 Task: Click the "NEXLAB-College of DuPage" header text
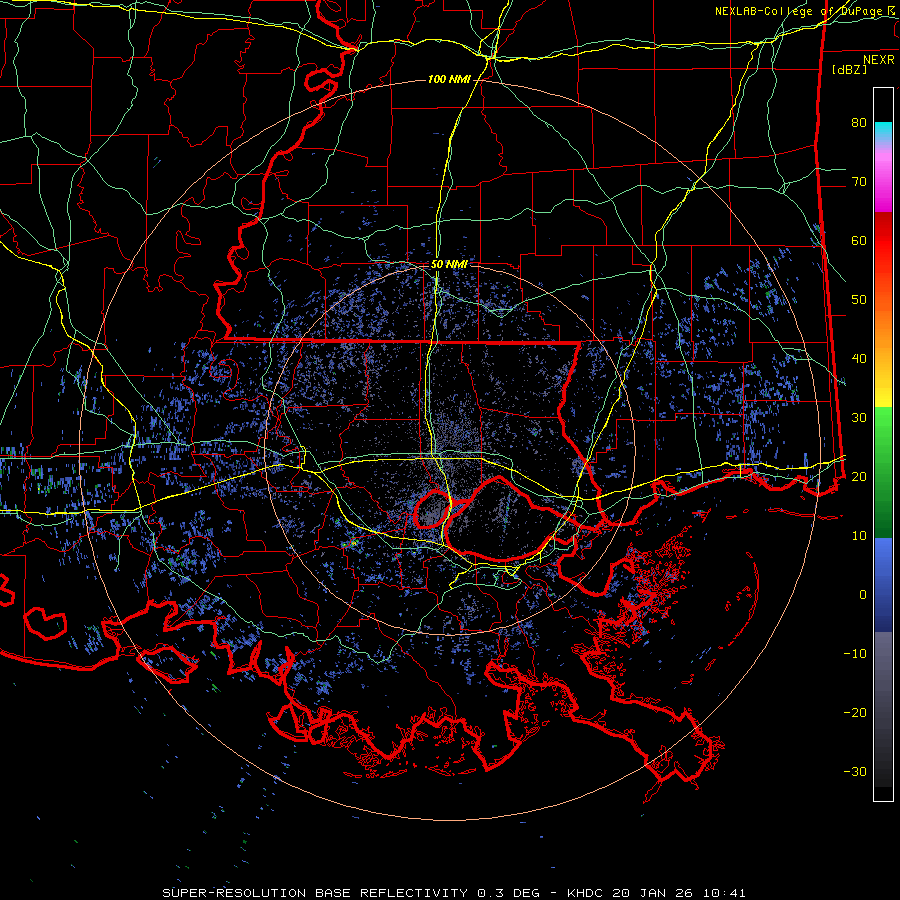[798, 11]
